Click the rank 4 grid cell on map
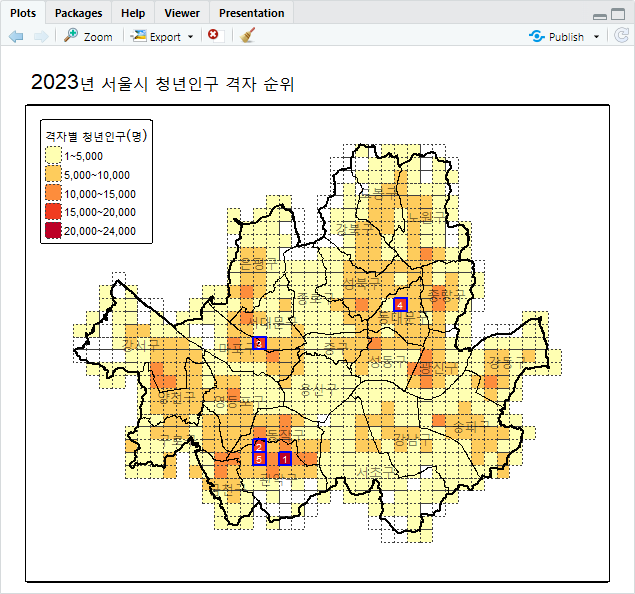Screen dimensions: 635x594 [x=400, y=305]
